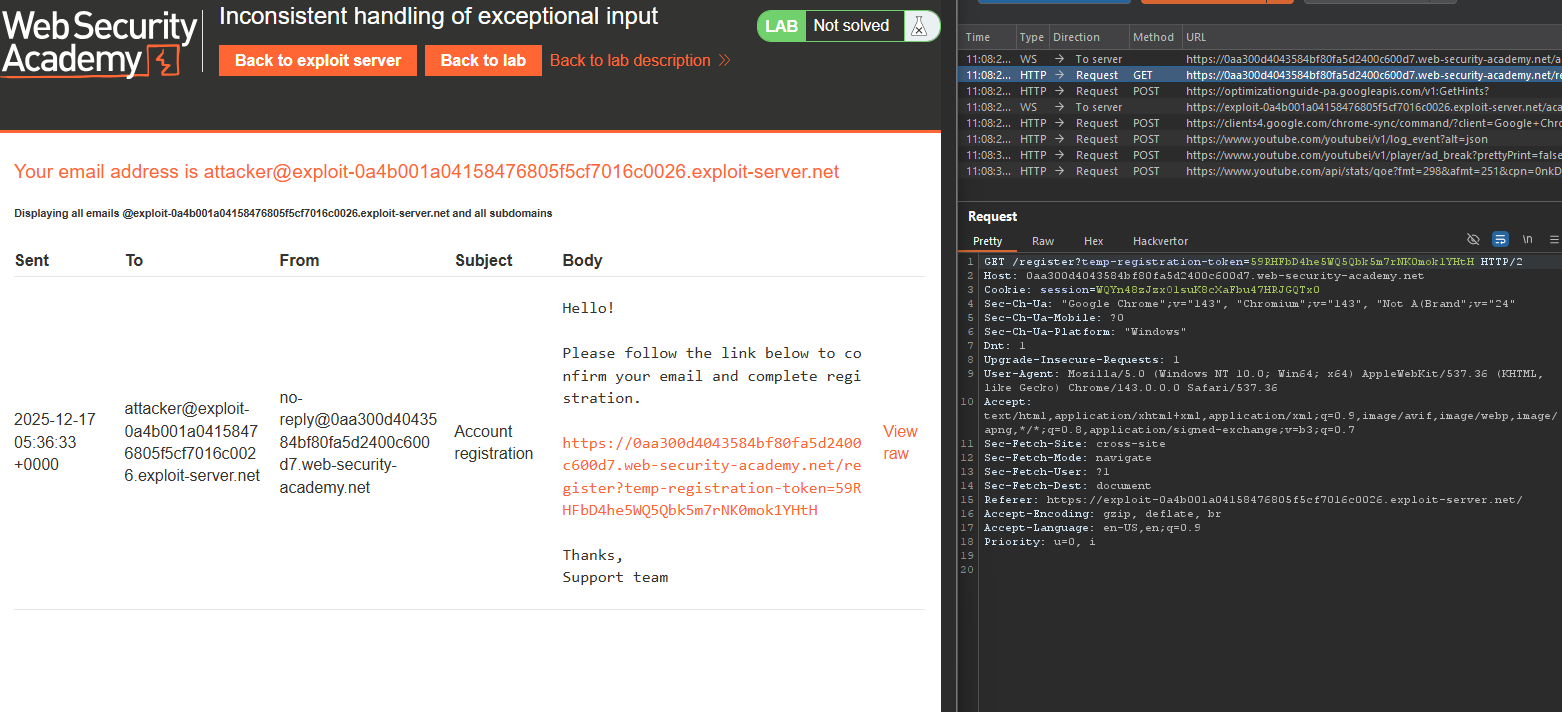This screenshot has height=712, width=1562.
Task: Switch to the Hex request tab
Action: pyautogui.click(x=1094, y=241)
